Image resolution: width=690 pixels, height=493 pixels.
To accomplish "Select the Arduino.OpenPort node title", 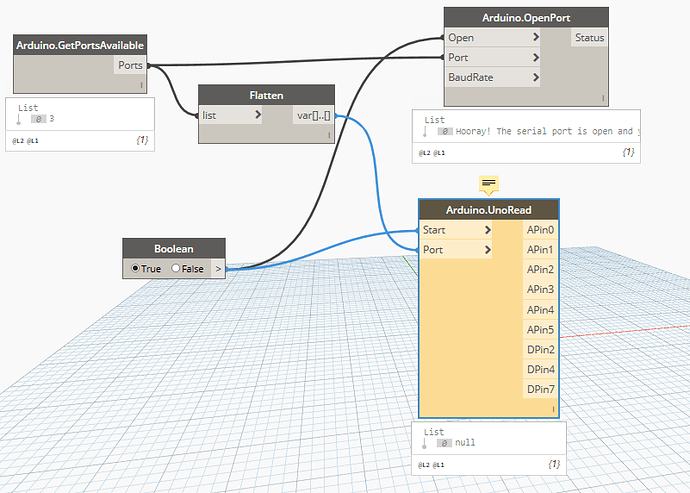I will [x=526, y=18].
